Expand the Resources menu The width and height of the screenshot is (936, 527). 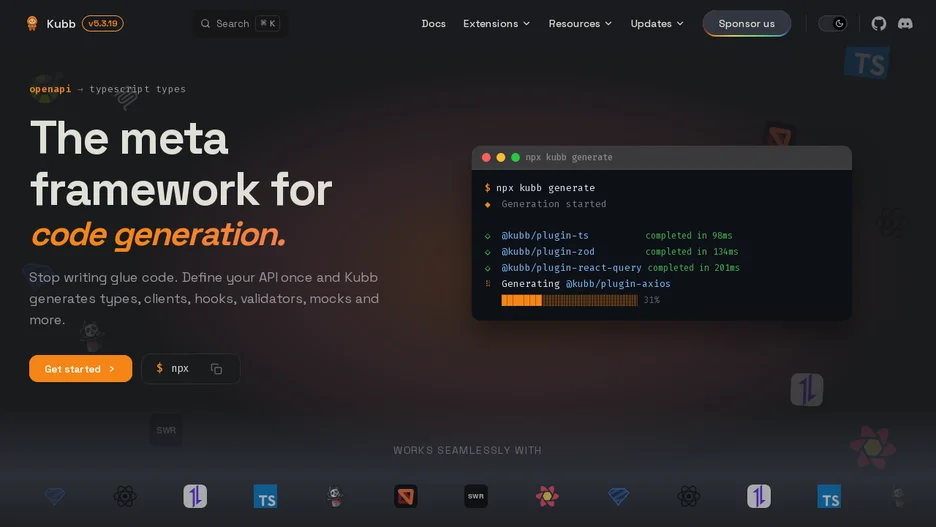(580, 23)
